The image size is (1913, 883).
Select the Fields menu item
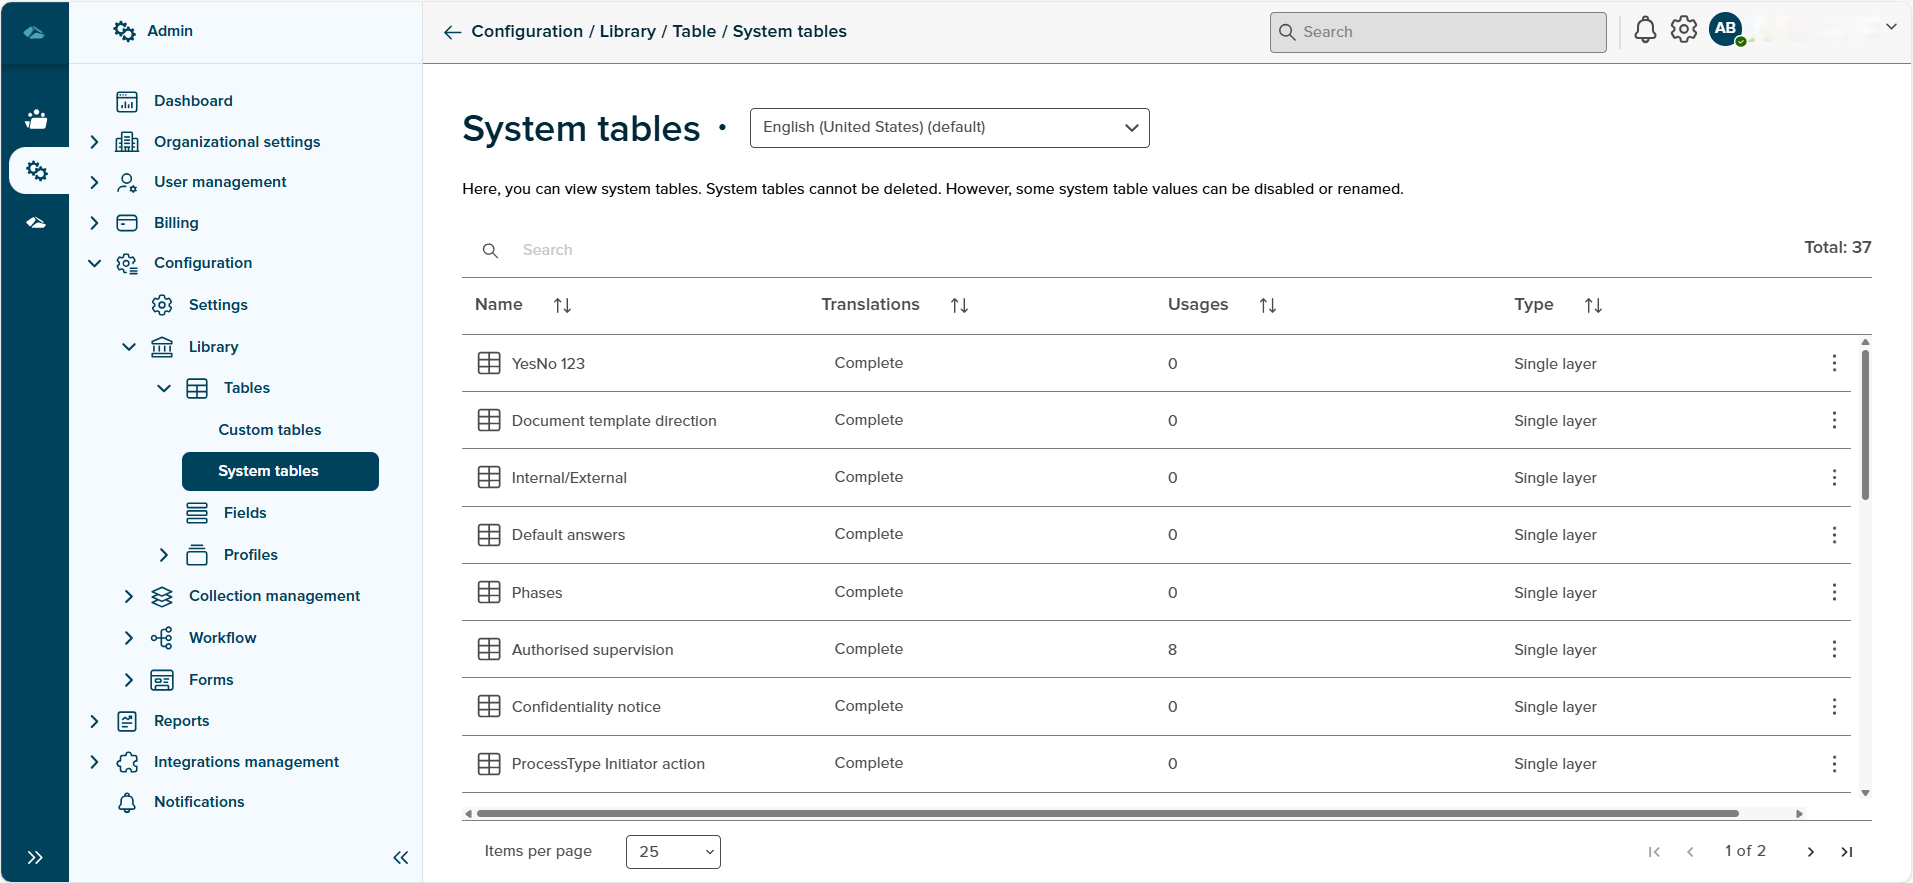(245, 513)
